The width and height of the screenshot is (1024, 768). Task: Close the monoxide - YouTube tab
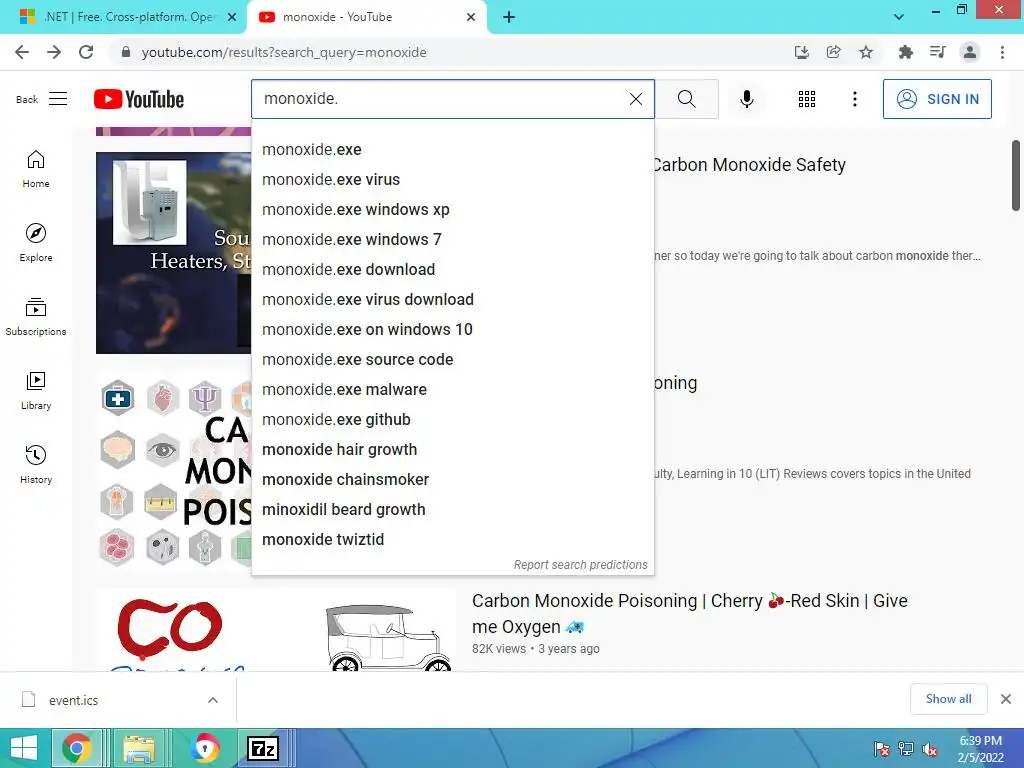coord(471,17)
